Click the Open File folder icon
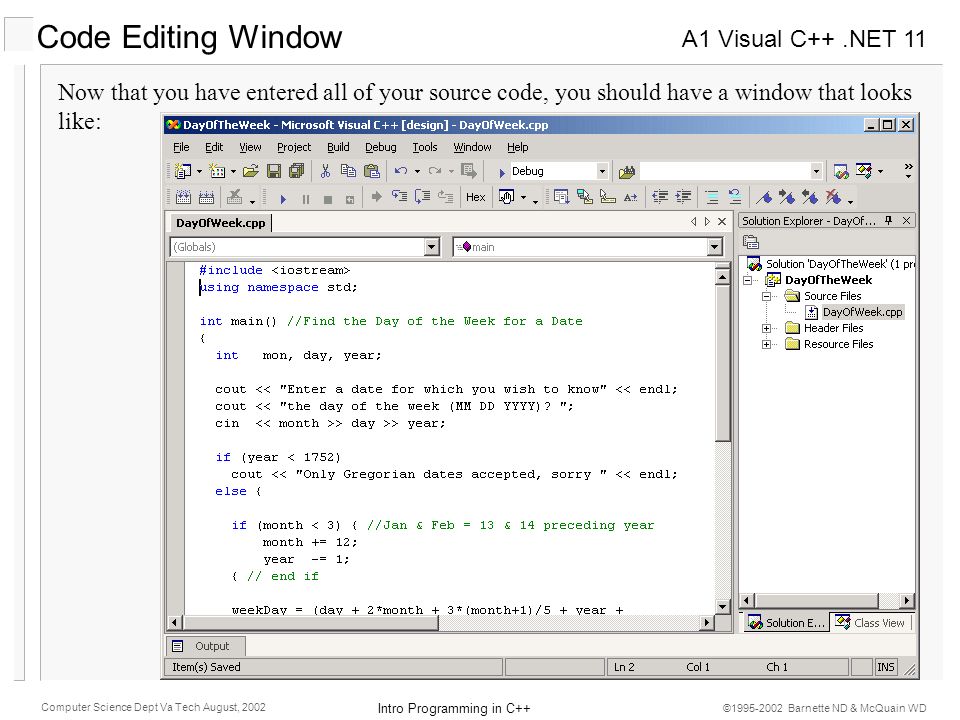This screenshot has width=960, height=720. click(x=250, y=171)
